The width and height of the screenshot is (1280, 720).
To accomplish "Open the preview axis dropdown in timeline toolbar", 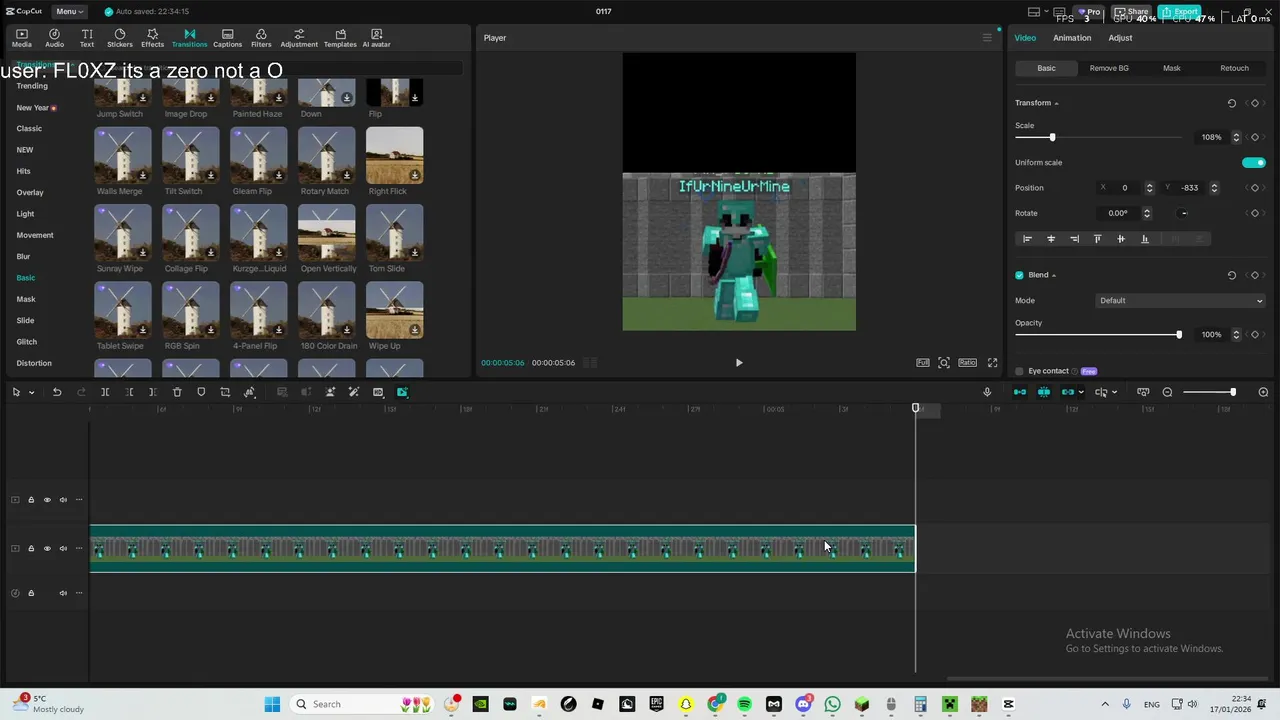I will tap(1114, 392).
